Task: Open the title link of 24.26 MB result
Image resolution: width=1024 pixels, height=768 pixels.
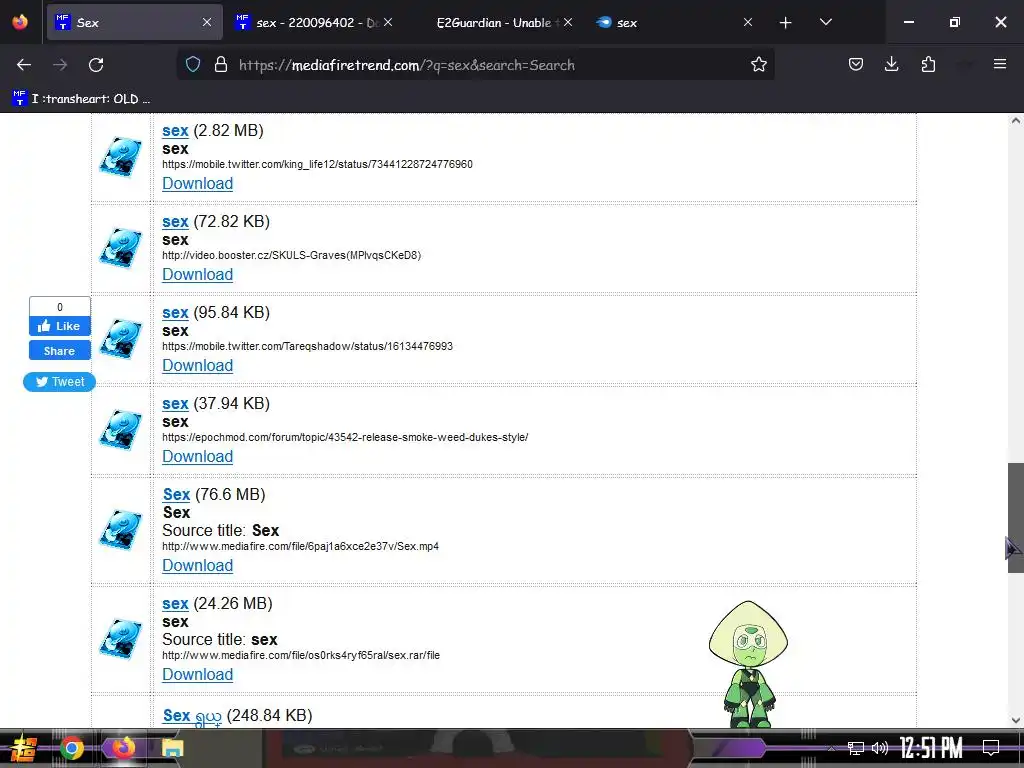Action: [x=175, y=603]
